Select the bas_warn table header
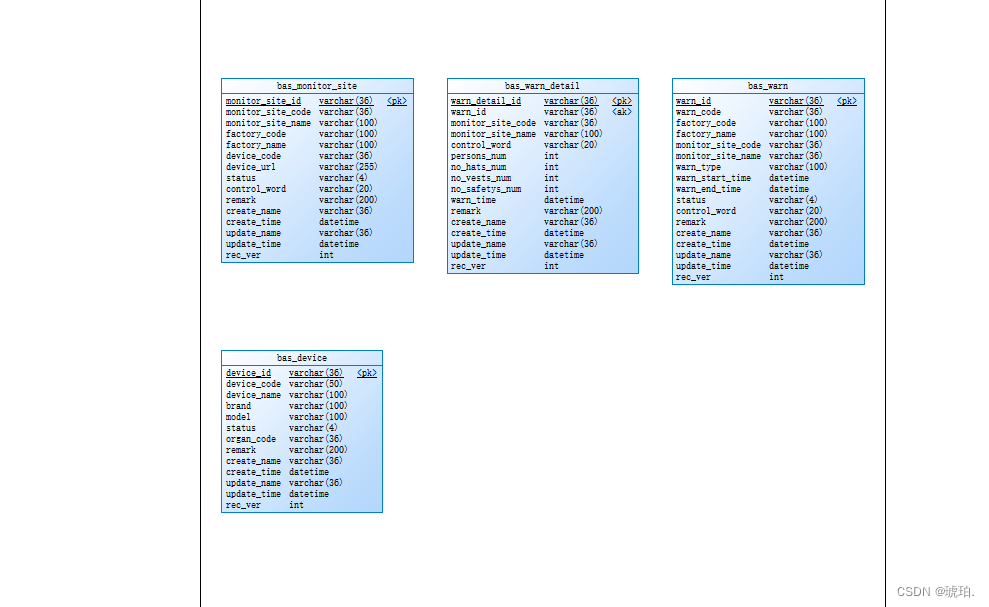 point(767,86)
